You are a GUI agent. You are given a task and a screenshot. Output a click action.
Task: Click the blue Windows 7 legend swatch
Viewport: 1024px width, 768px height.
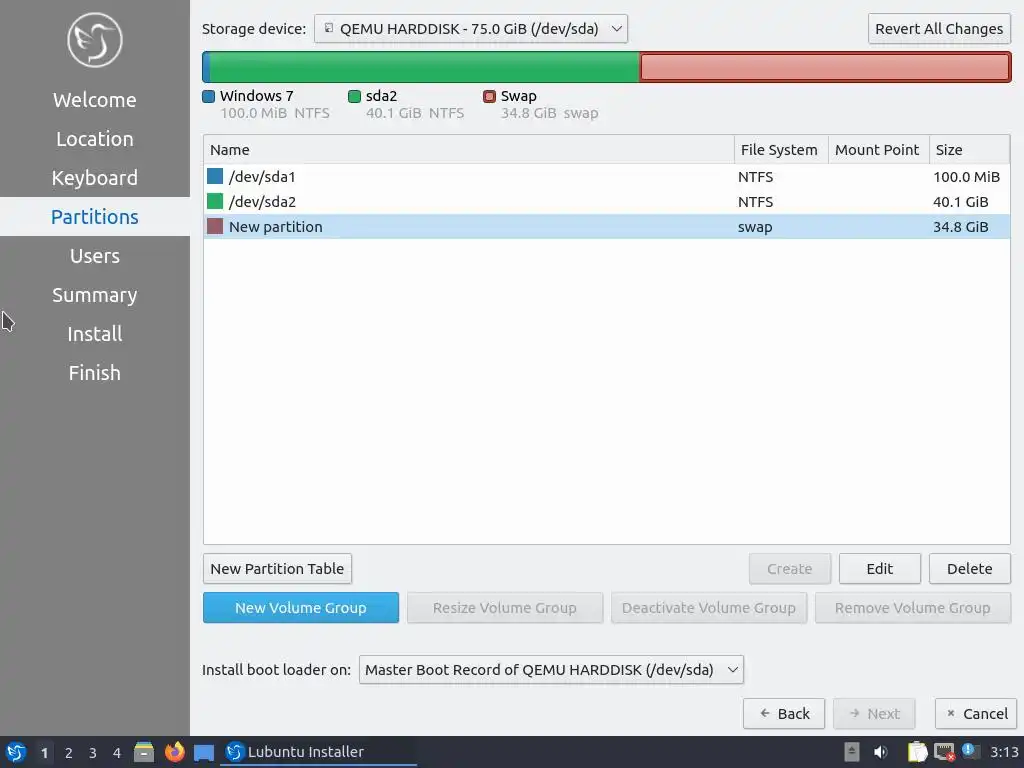click(x=209, y=97)
